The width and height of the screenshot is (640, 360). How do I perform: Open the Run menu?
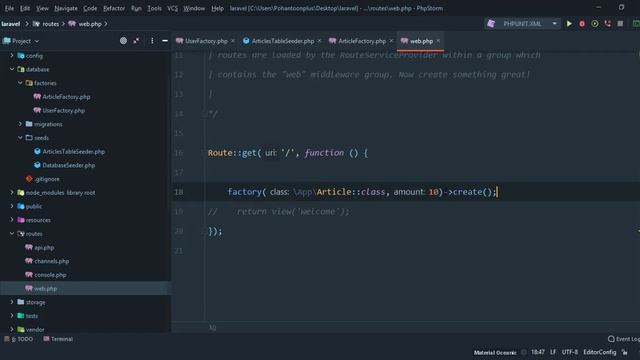click(x=136, y=8)
